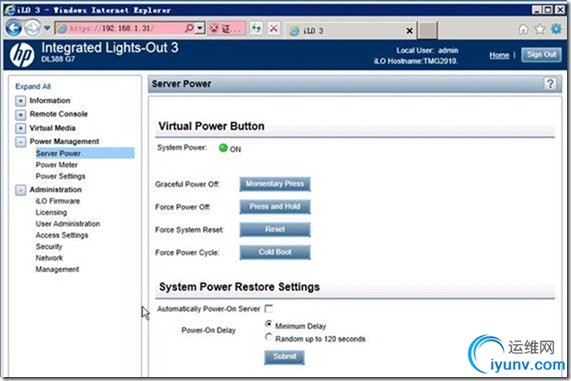Image resolution: width=571 pixels, height=381 pixels.
Task: Open the Information menu item
Action: 50,101
